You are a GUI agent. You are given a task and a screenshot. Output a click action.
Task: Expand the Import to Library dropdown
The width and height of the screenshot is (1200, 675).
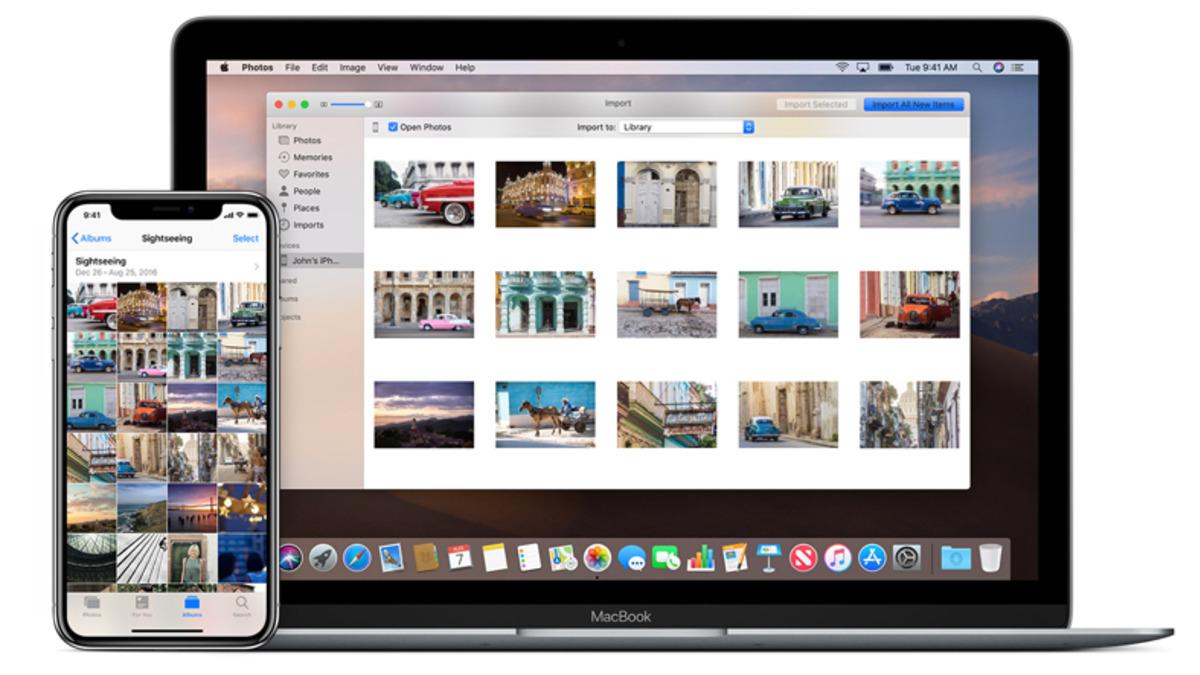pos(748,127)
